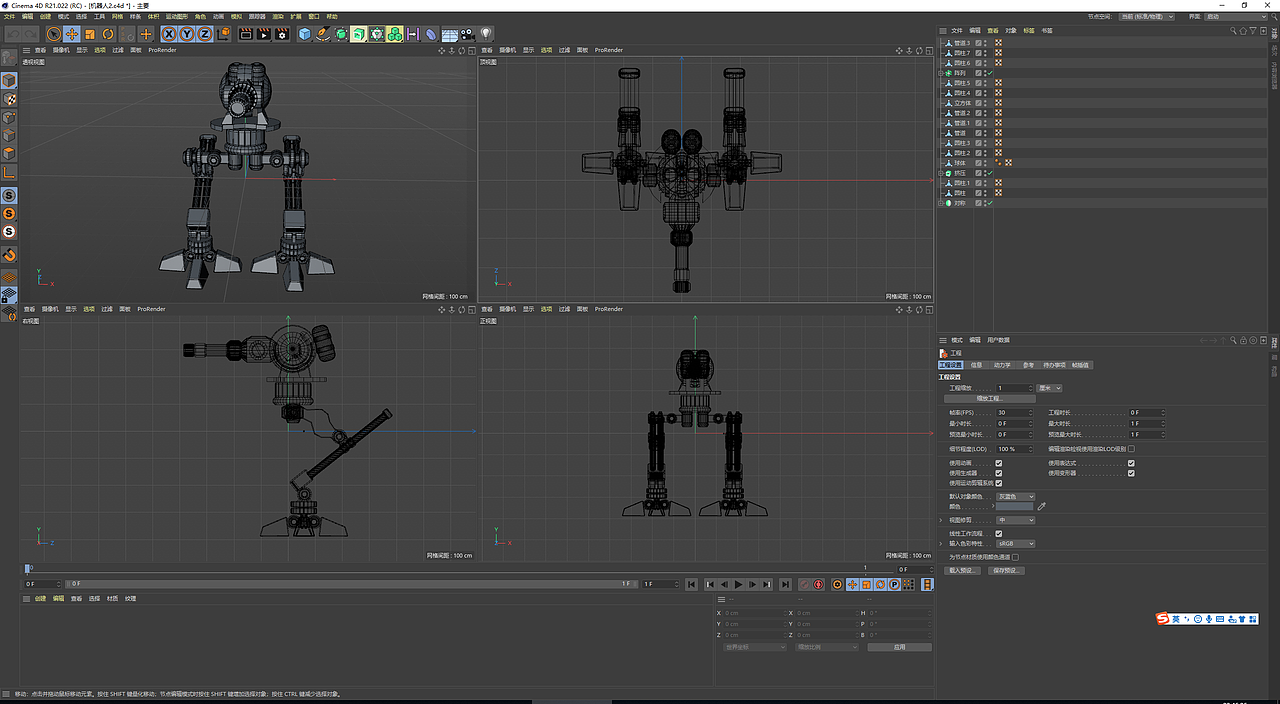Toggle 使用运动剪辑系统 checkbox
The image size is (1280, 704).
click(x=999, y=483)
